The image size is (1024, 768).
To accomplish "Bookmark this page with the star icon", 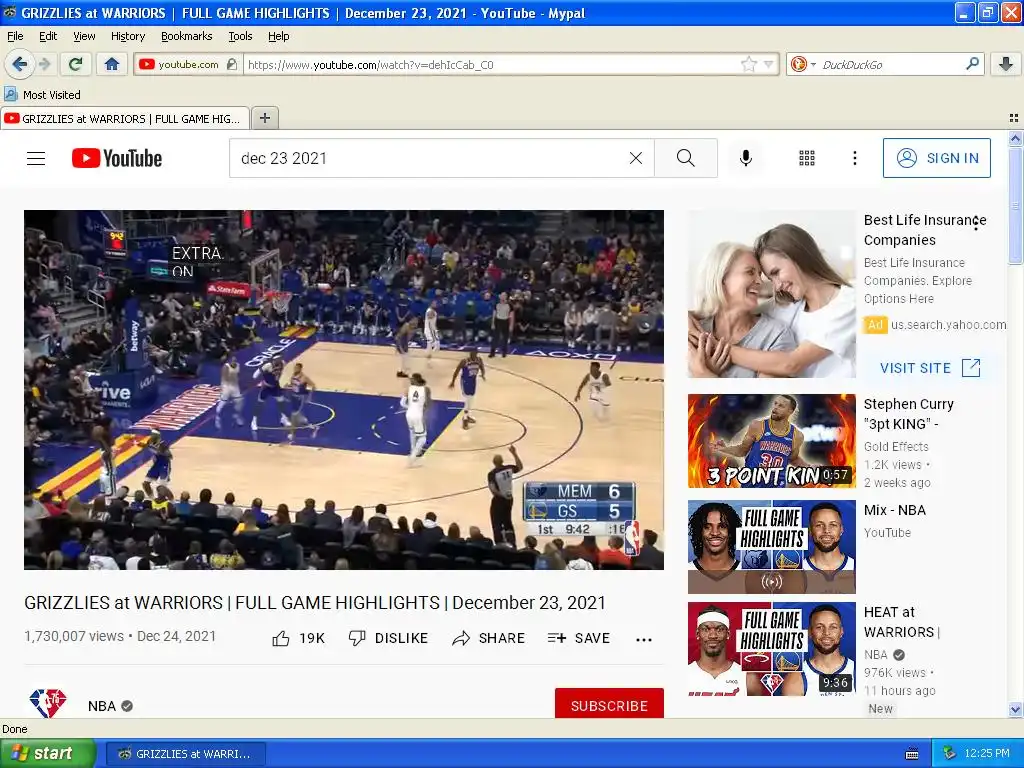I will [748, 64].
